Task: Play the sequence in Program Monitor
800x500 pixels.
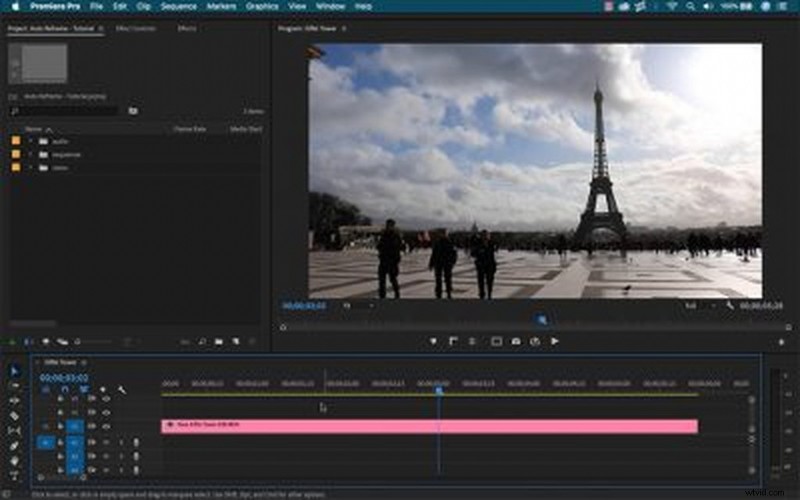Action: [554, 341]
